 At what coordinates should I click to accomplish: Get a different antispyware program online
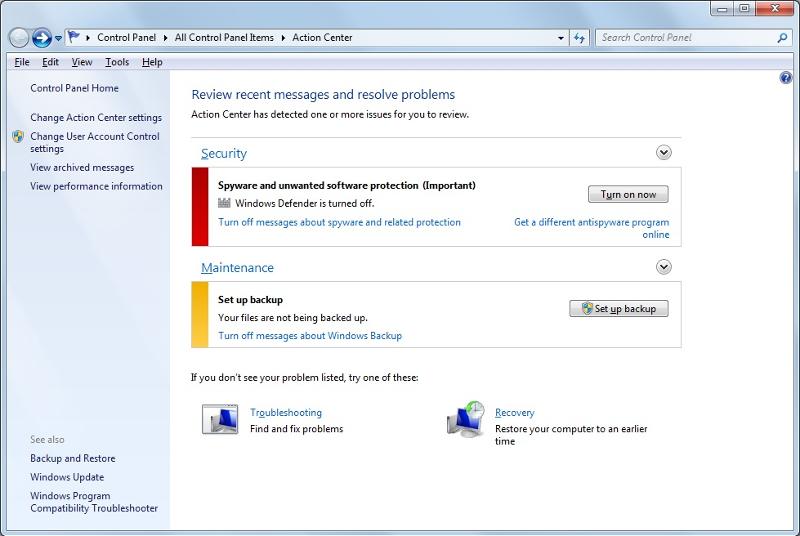(592, 228)
